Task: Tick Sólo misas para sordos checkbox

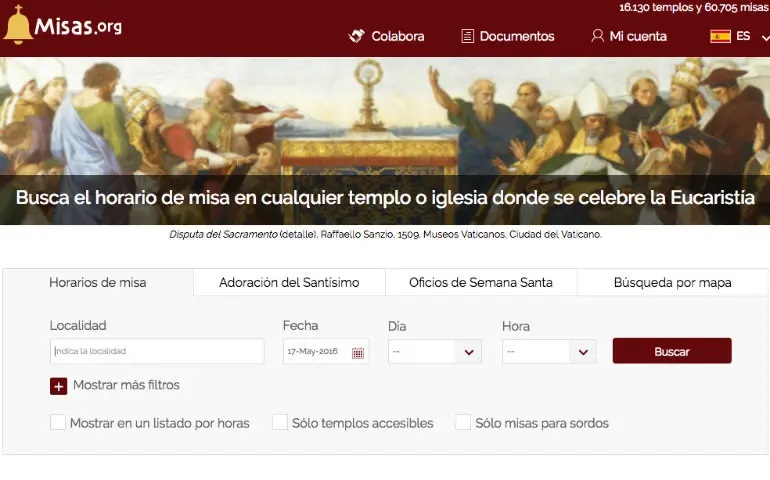Action: coord(463,423)
